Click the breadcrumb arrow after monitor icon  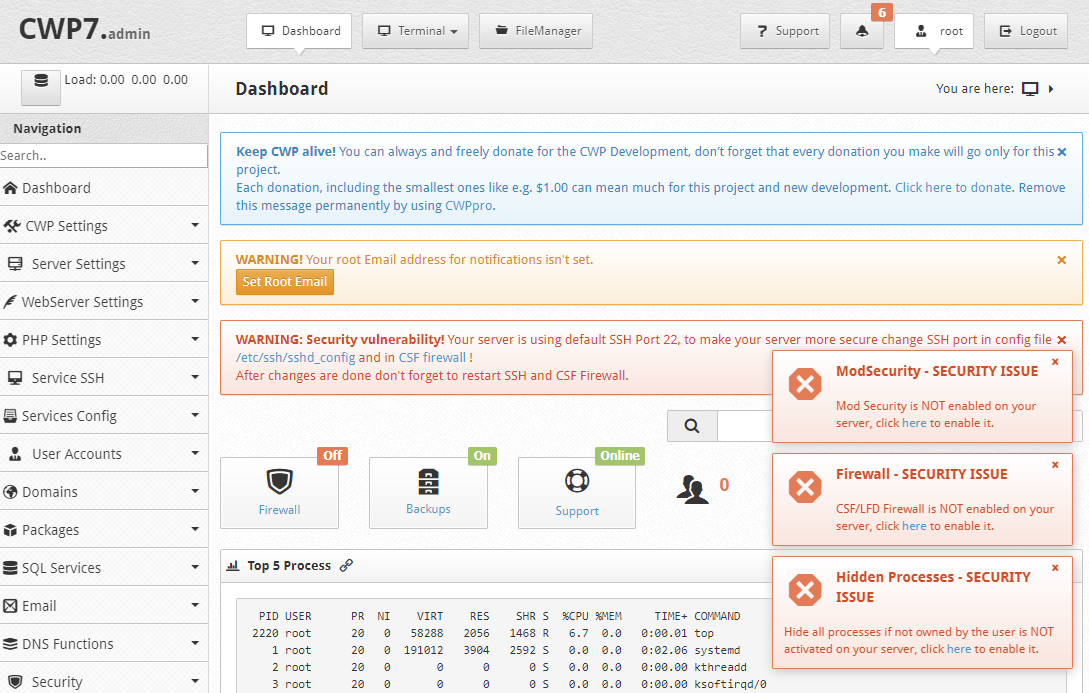click(x=1051, y=89)
